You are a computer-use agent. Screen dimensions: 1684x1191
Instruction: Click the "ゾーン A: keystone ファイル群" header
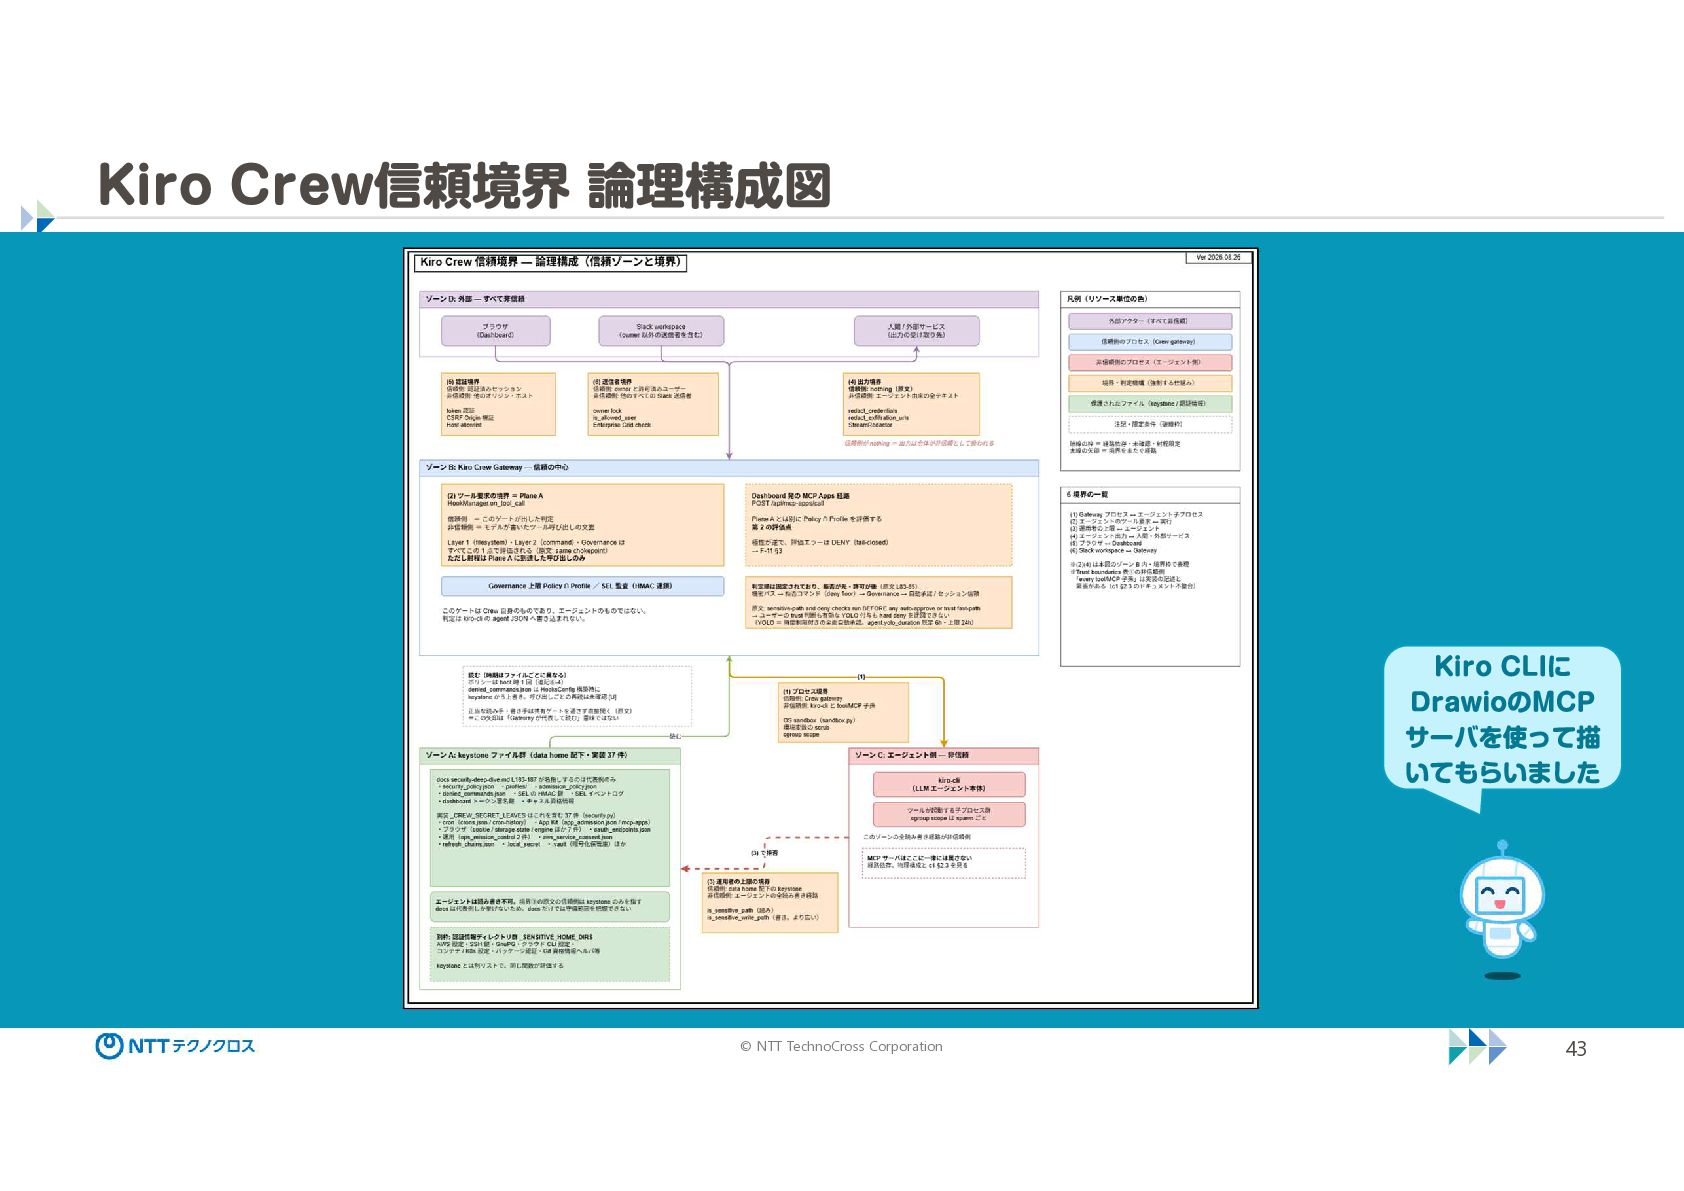point(550,756)
